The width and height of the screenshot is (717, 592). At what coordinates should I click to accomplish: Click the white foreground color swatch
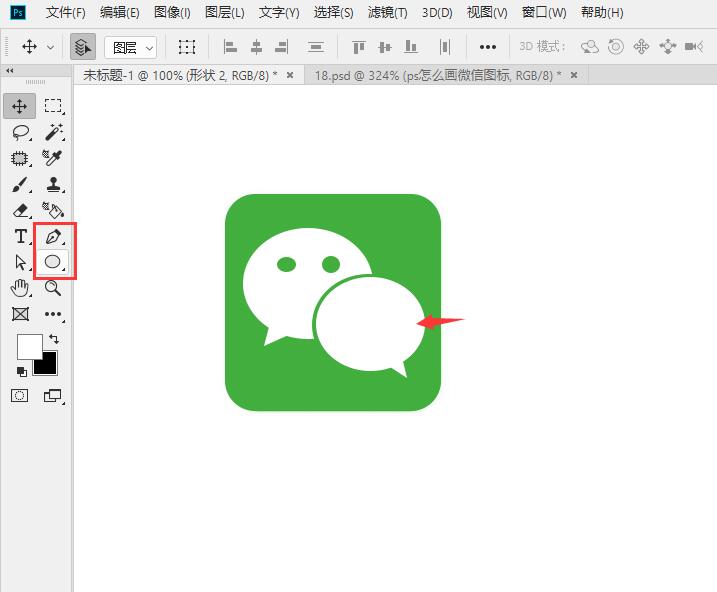click(28, 346)
